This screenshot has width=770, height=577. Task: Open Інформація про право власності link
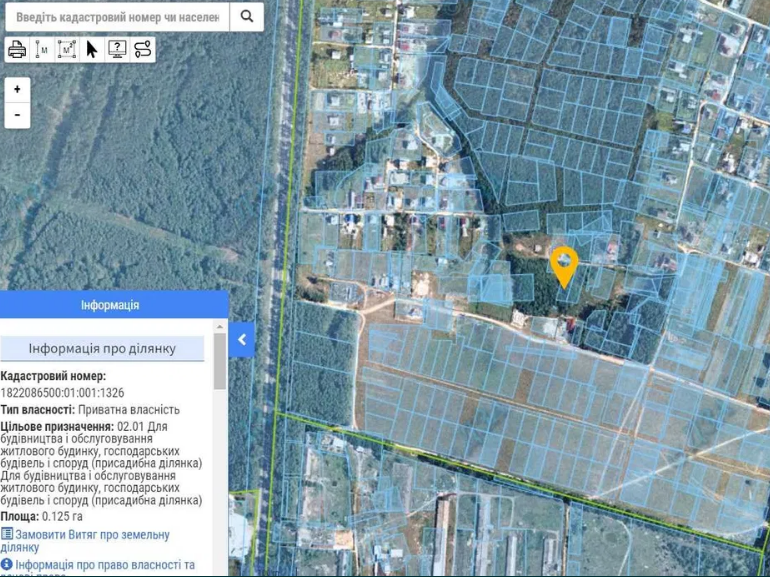(104, 566)
